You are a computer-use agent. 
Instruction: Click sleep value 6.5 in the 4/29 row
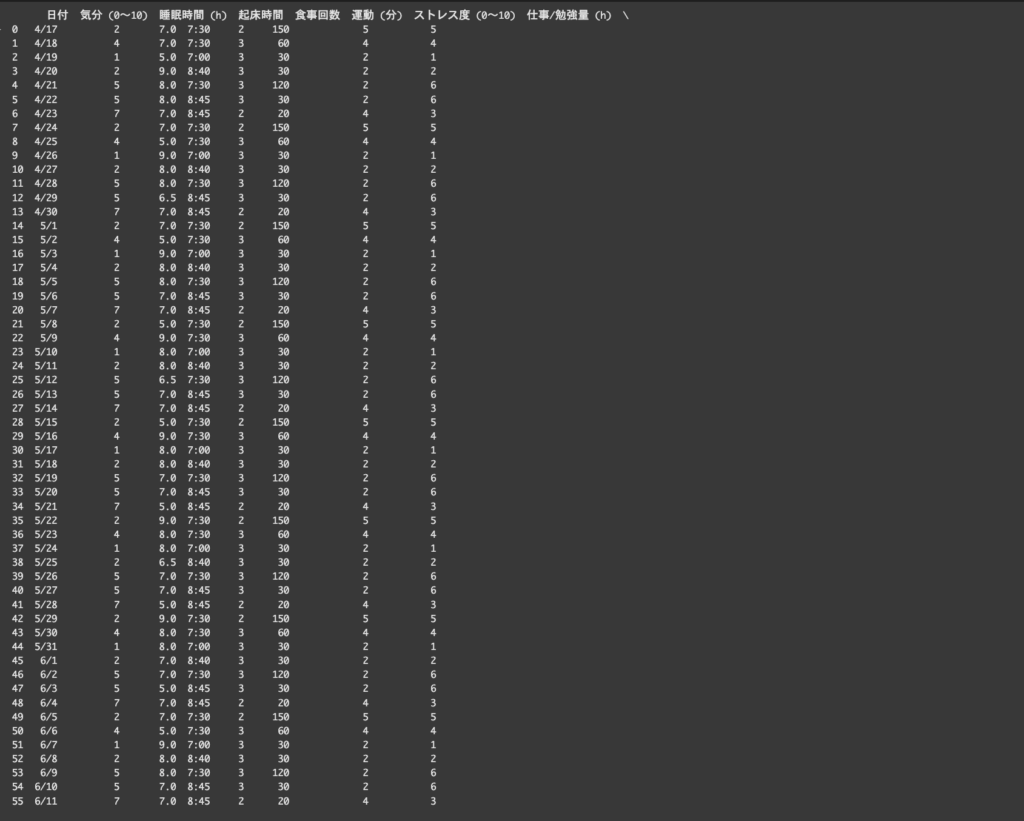click(x=168, y=198)
